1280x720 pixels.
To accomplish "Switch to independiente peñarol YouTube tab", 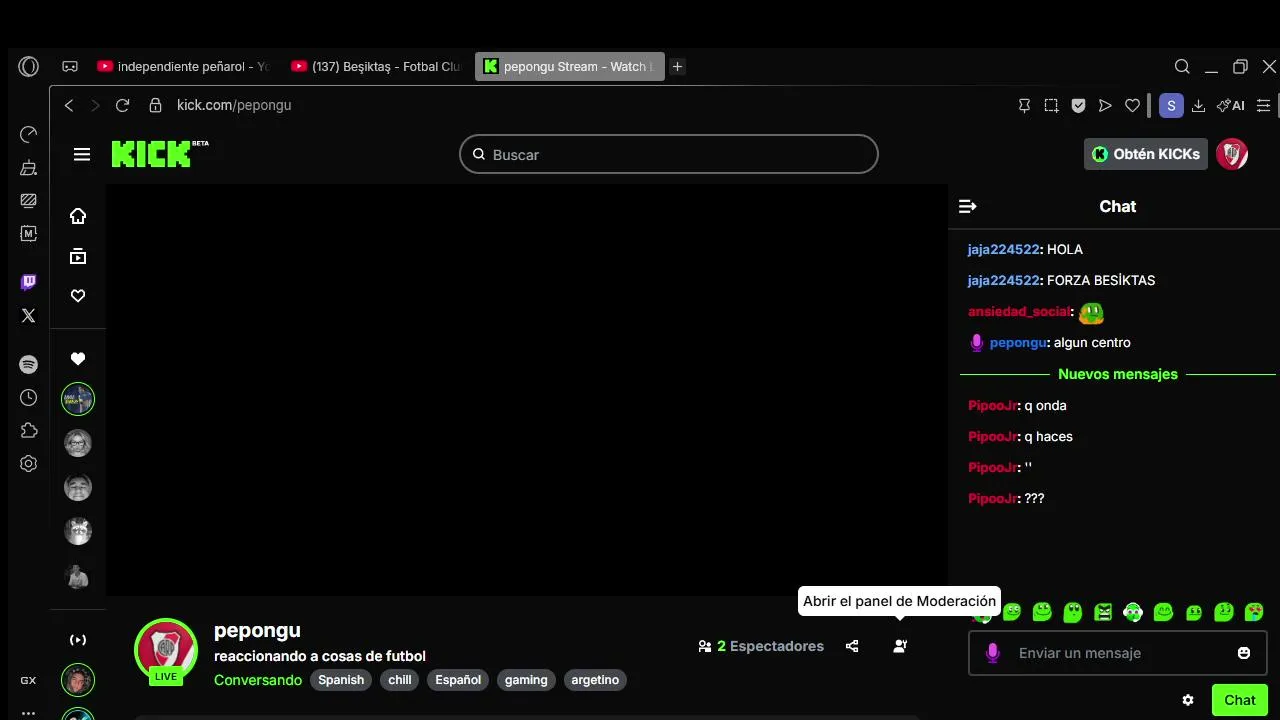I will pos(183,67).
